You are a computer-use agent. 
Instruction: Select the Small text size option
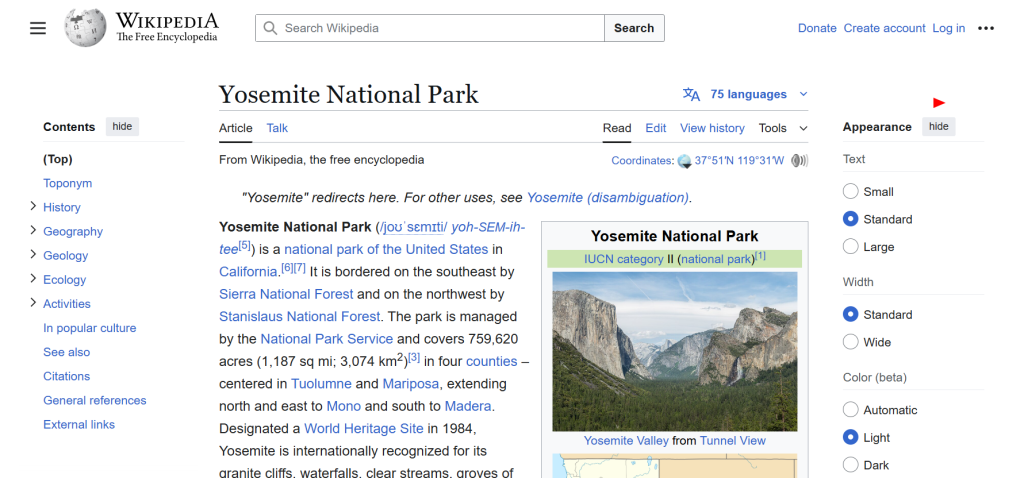click(x=851, y=191)
